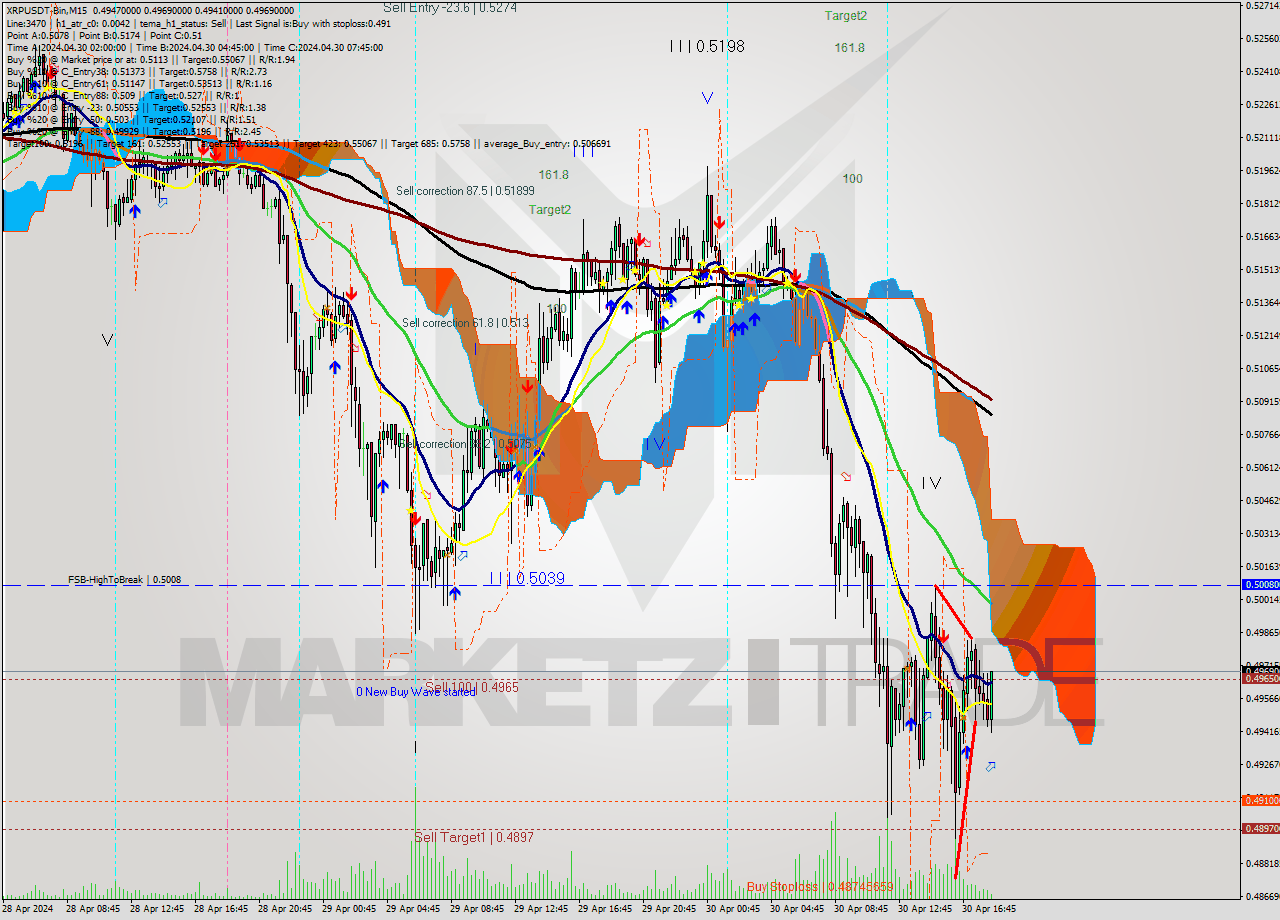Select 'Sell correction 87.5 | 0.51899' label
The width and height of the screenshot is (1280, 920).
[465, 191]
